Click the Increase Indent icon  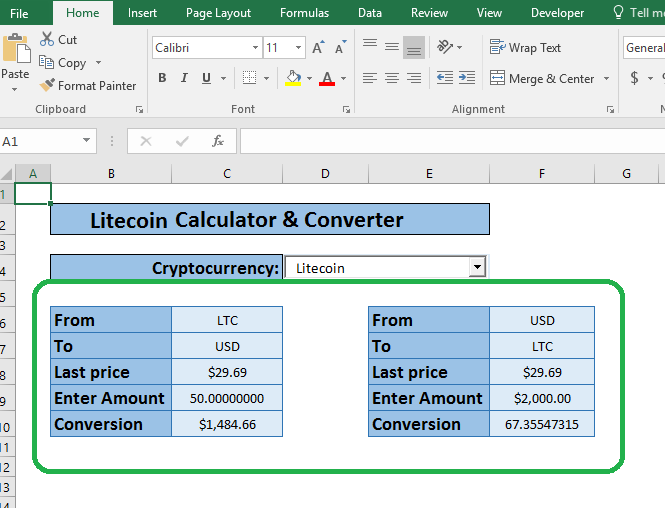tap(467, 78)
